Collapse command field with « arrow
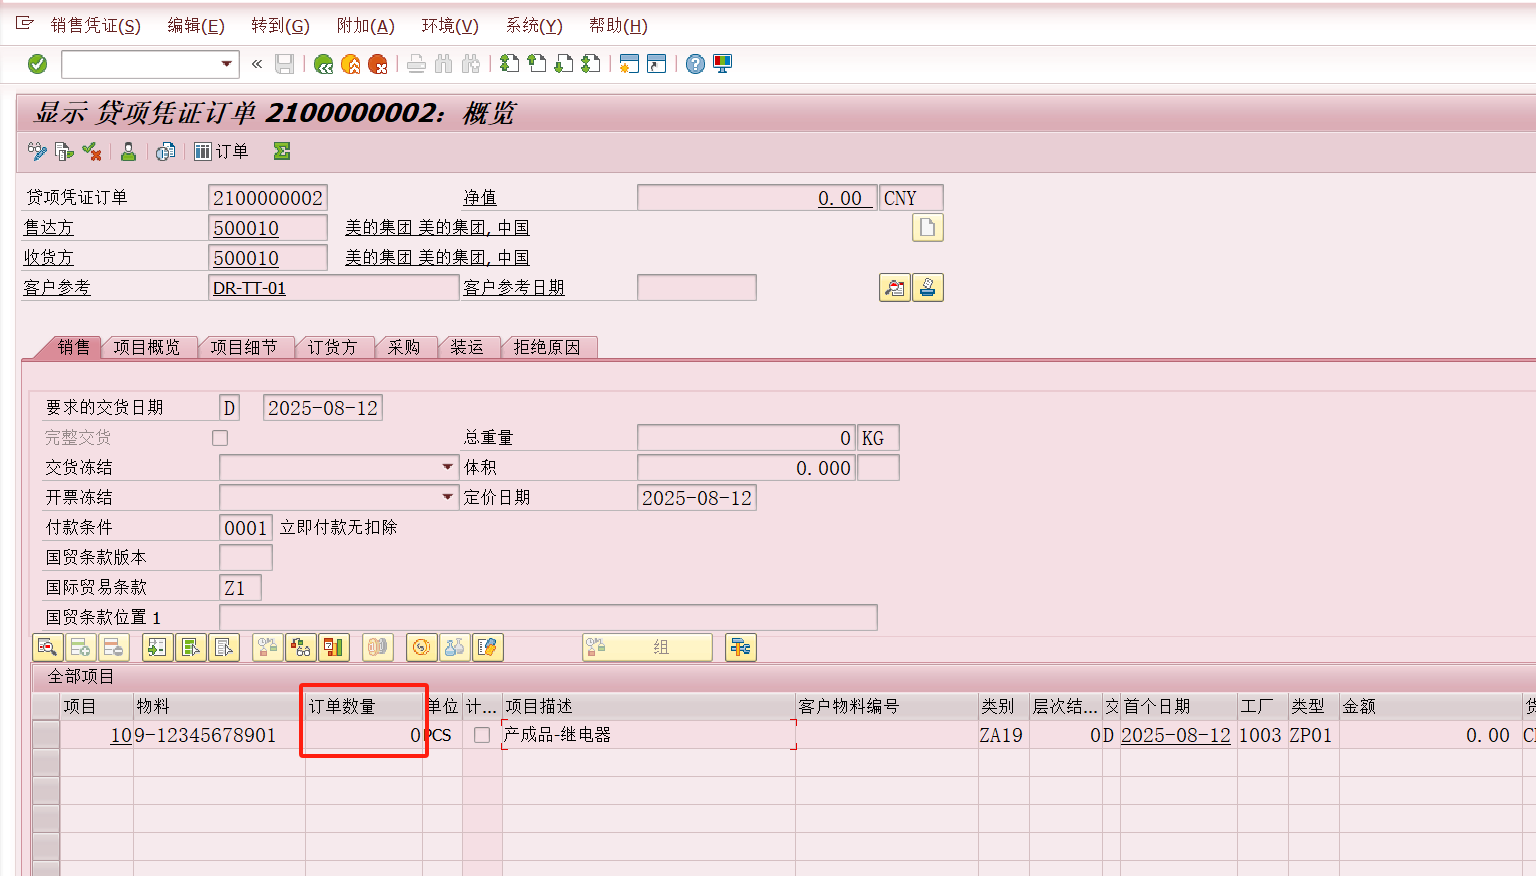The width and height of the screenshot is (1536, 876). click(257, 64)
